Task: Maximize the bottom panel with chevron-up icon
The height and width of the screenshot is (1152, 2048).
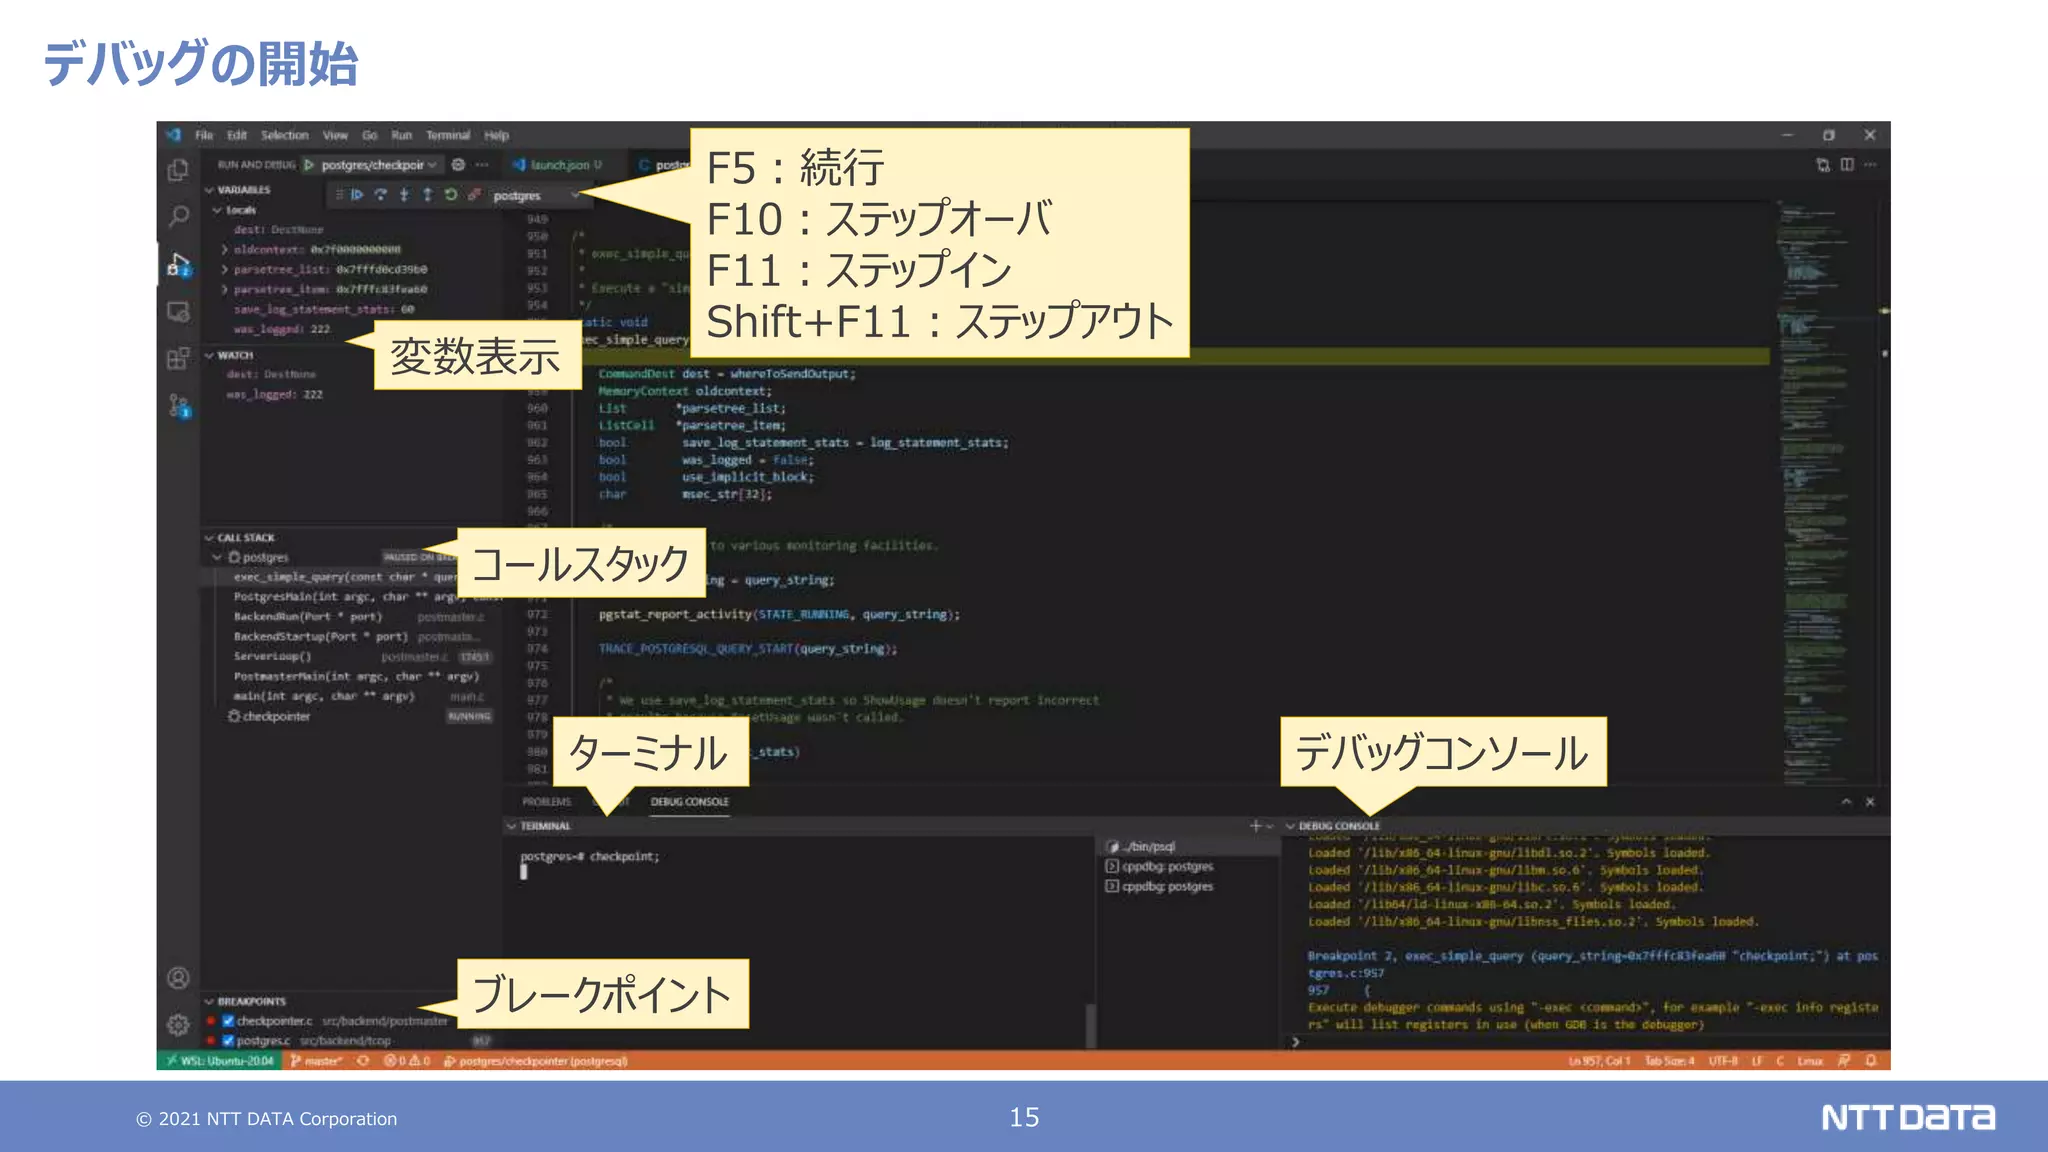Action: click(x=1846, y=802)
